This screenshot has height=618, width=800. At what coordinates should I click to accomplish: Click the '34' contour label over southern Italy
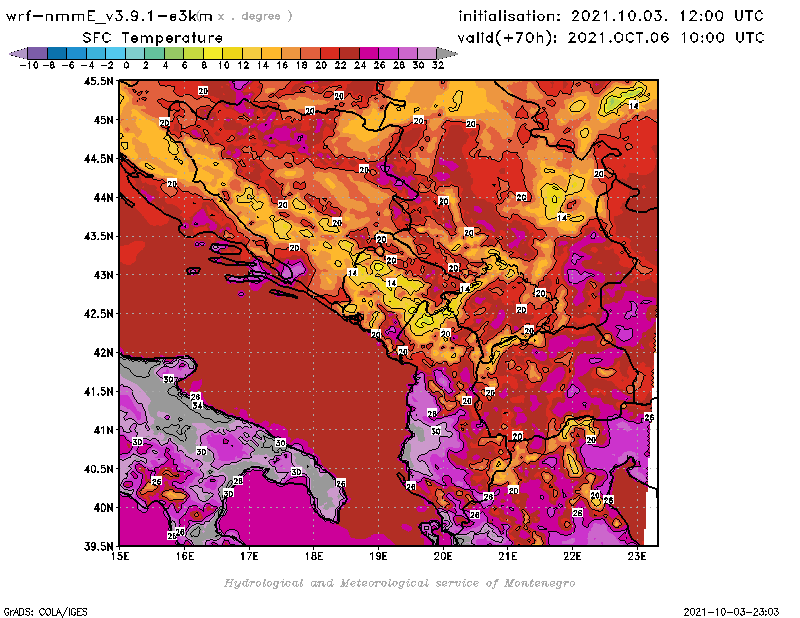pyautogui.click(x=198, y=405)
